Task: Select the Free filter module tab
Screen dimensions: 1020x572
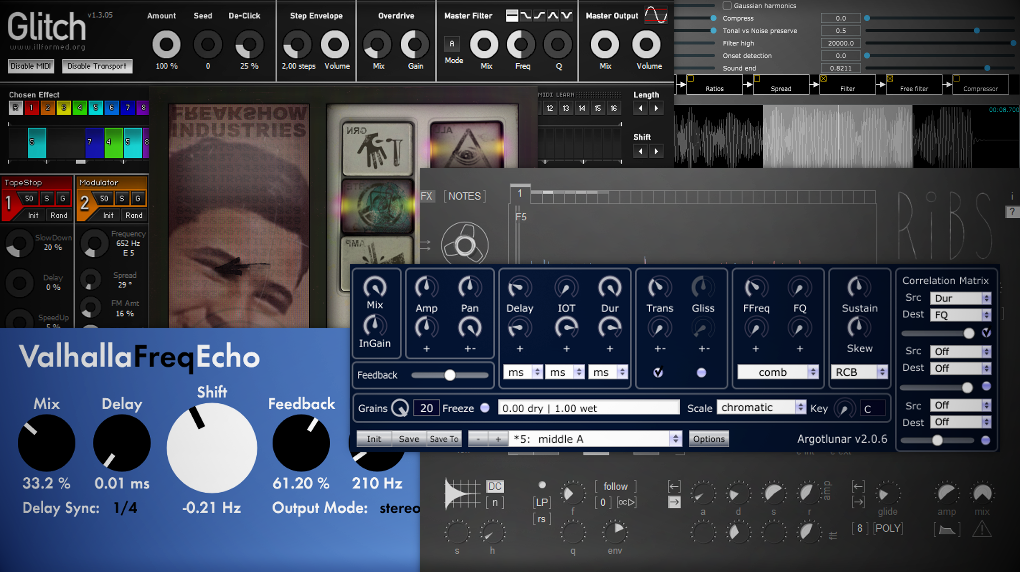Action: pos(913,85)
